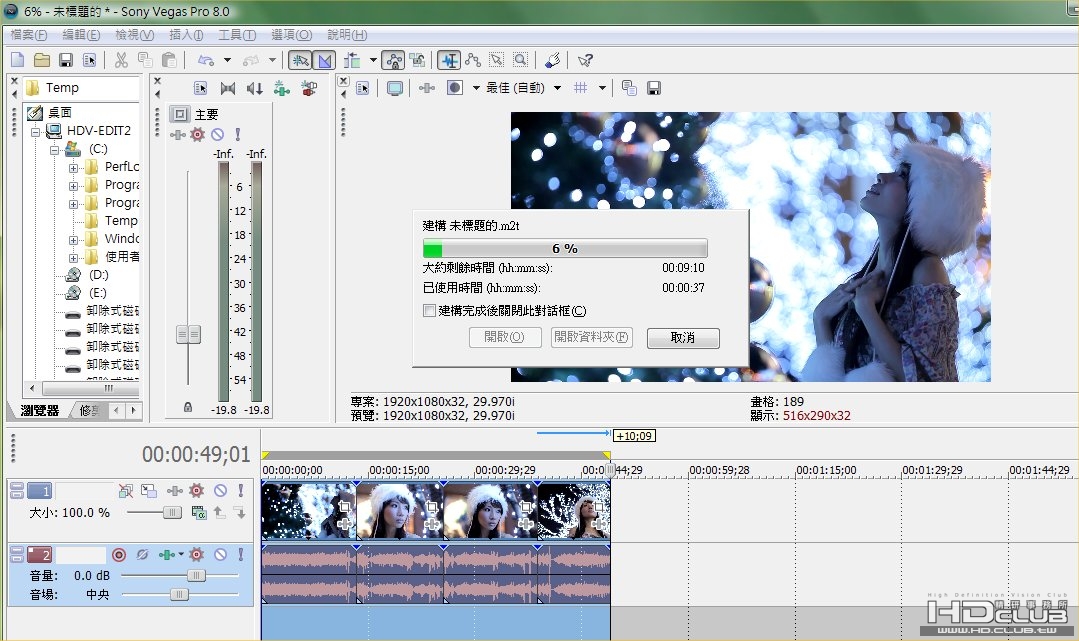1079x641 pixels.
Task: Mute the master bus in mixer
Action: (217, 134)
